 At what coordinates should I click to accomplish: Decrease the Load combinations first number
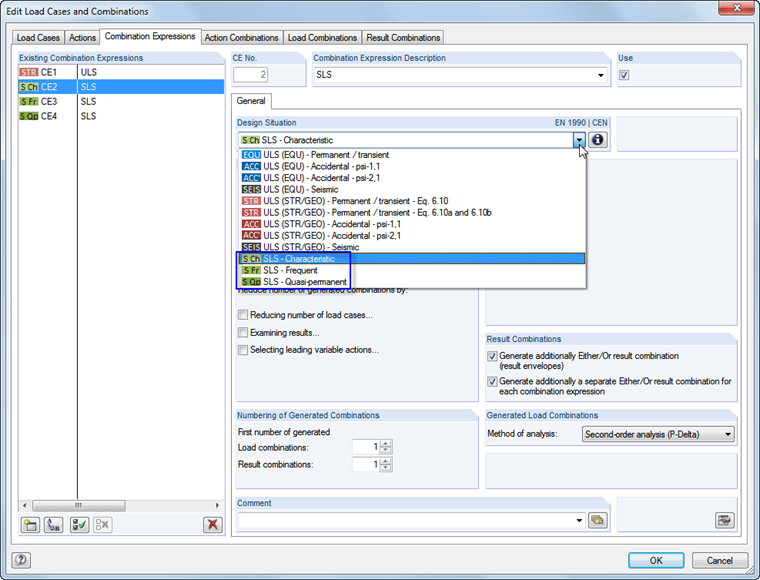click(386, 450)
